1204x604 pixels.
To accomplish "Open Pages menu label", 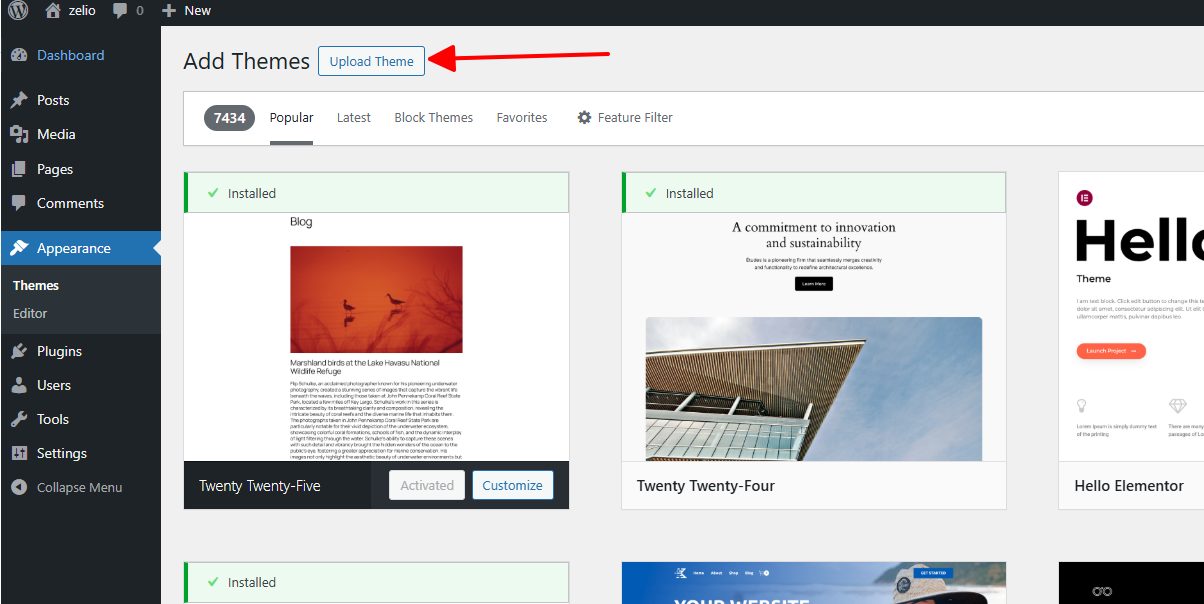I will [55, 169].
